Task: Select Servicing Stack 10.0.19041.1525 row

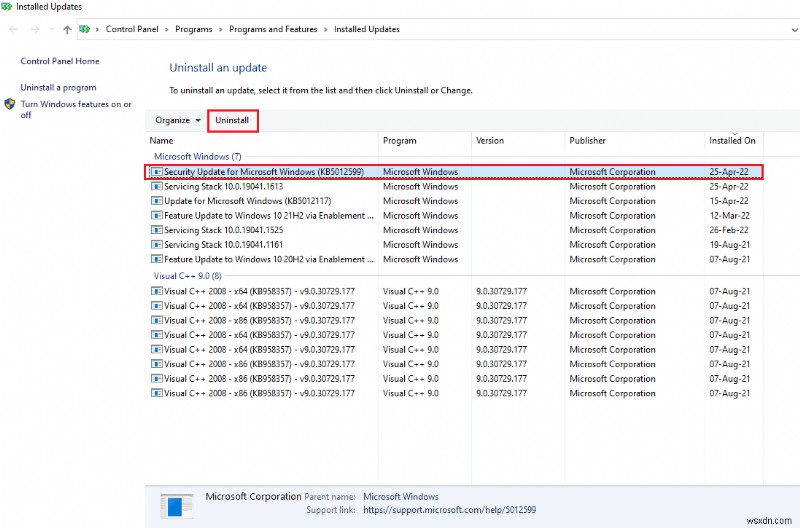Action: [x=454, y=230]
